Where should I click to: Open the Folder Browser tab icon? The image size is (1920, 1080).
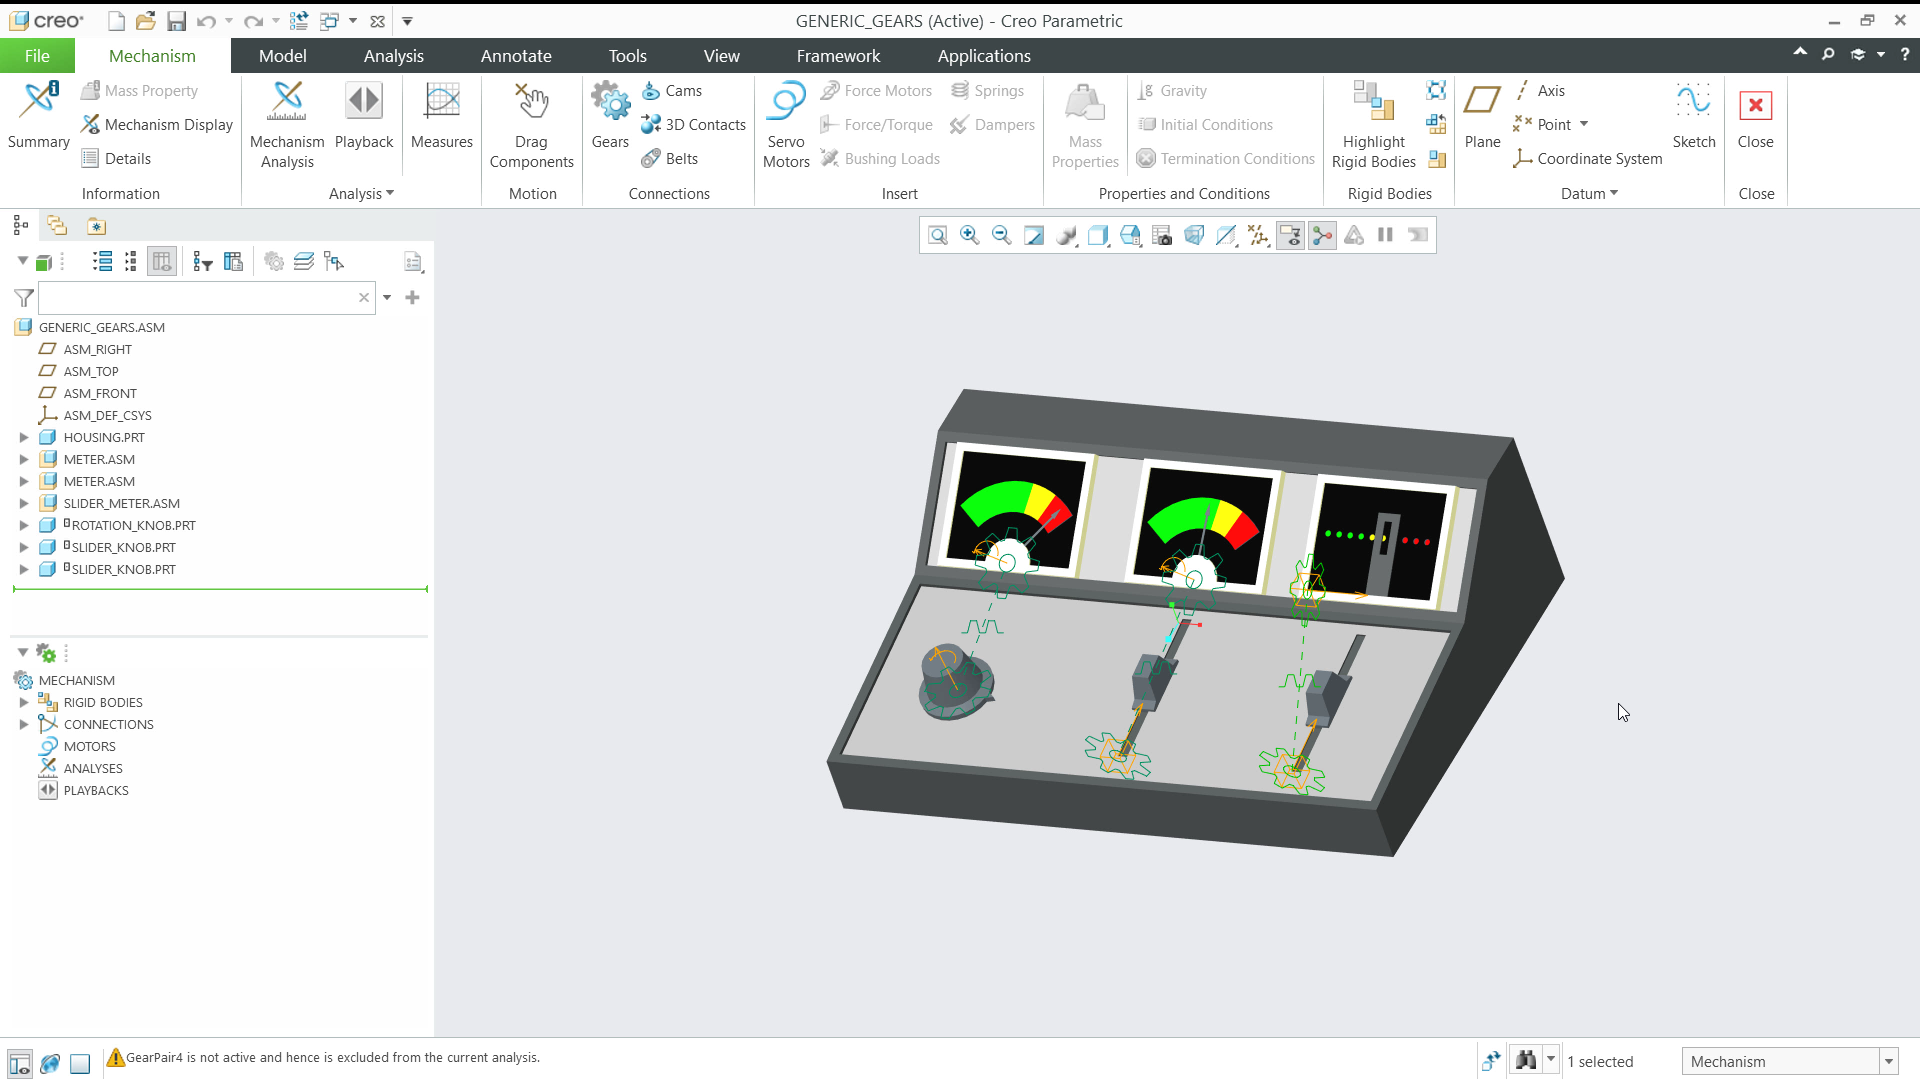[x=57, y=226]
